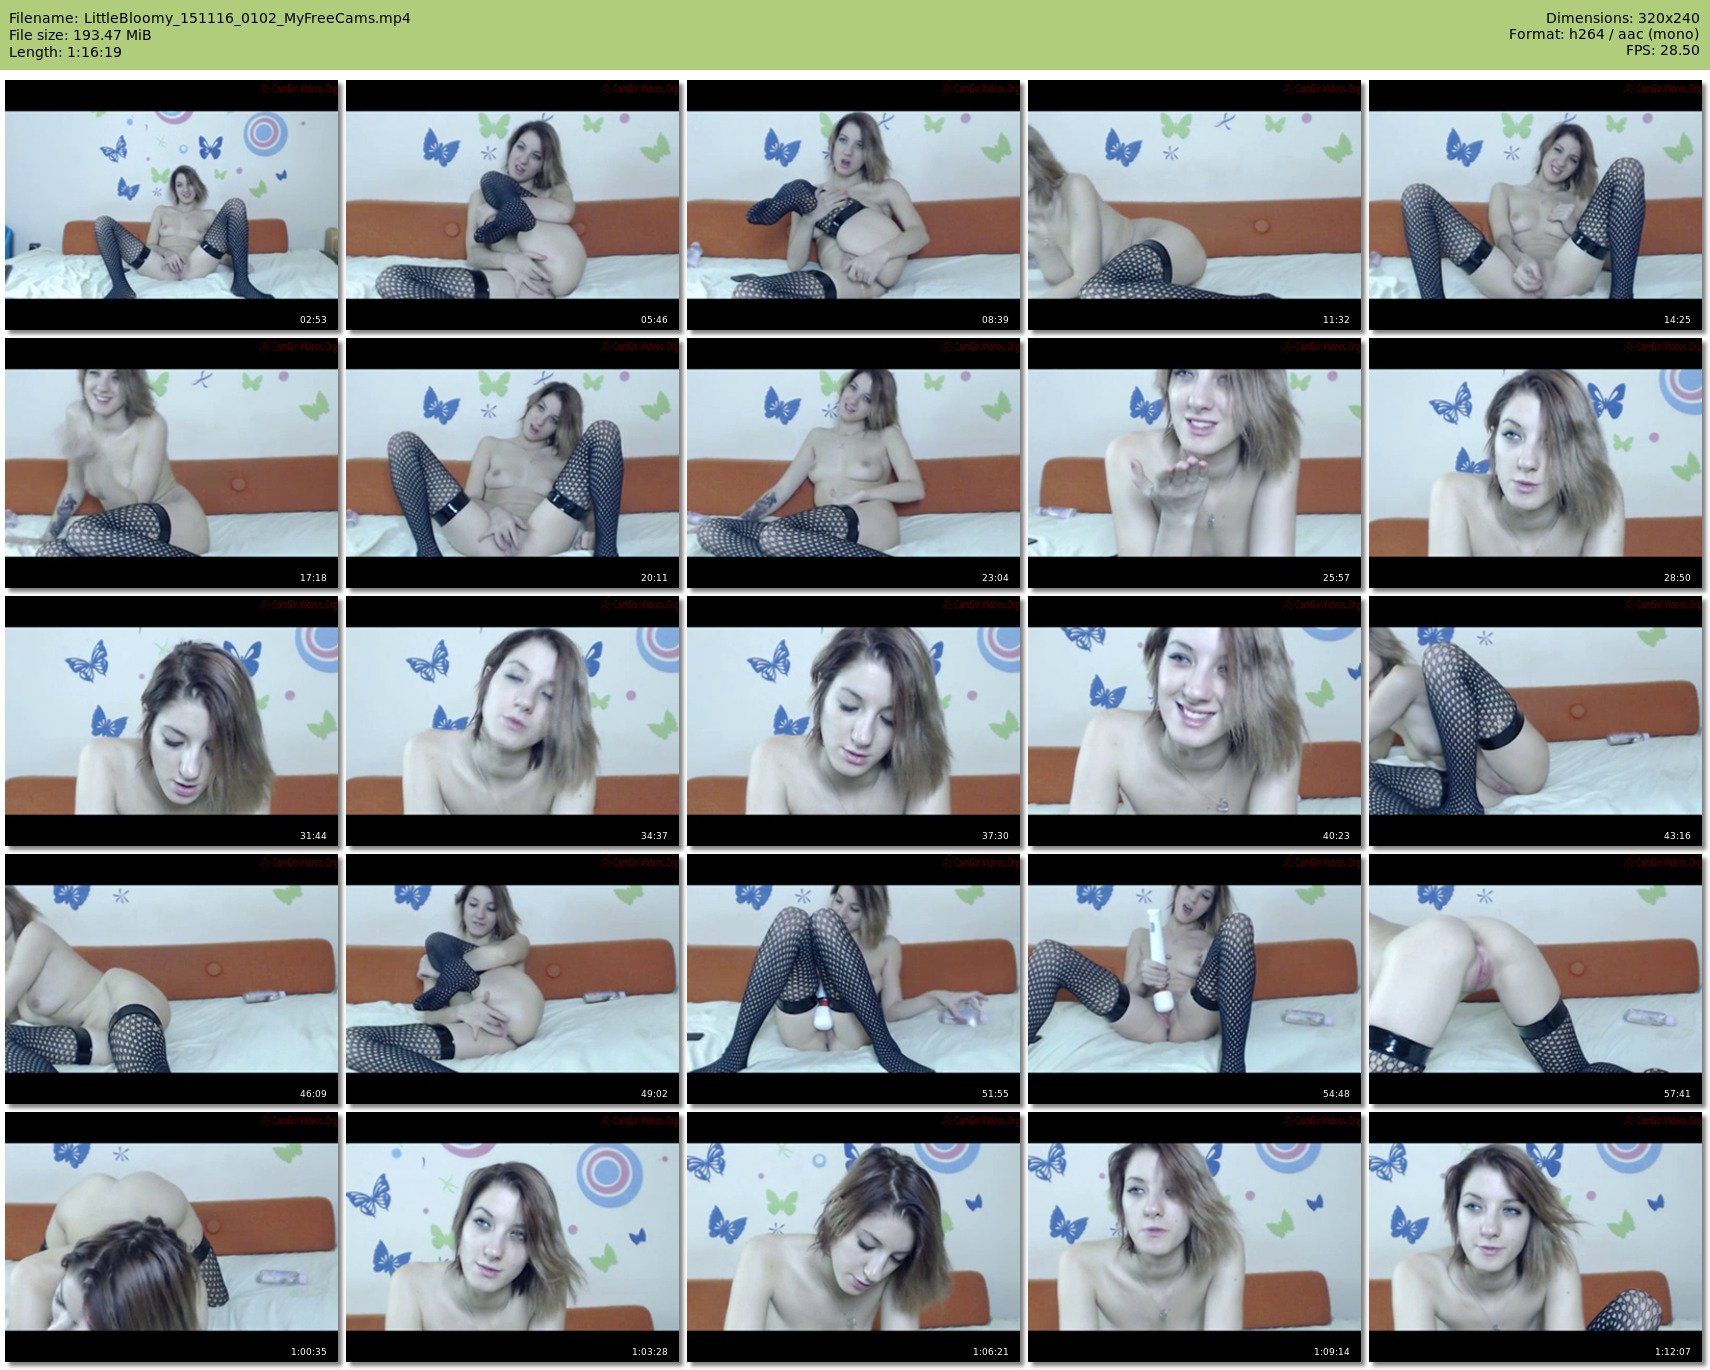Select the thumbnail stamped 1:06:21

(x=854, y=1237)
